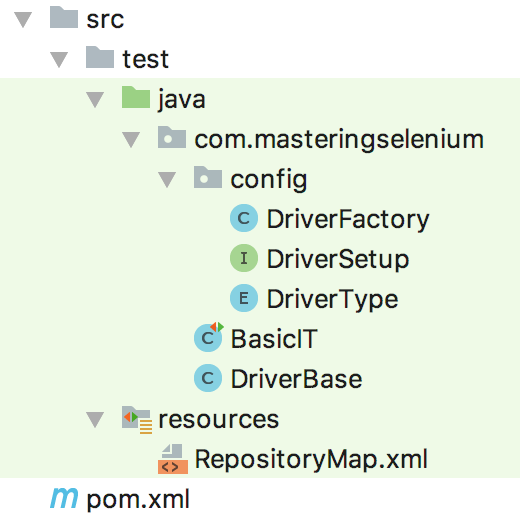Click the DriverType enum icon
This screenshot has width=520, height=518.
point(244,298)
